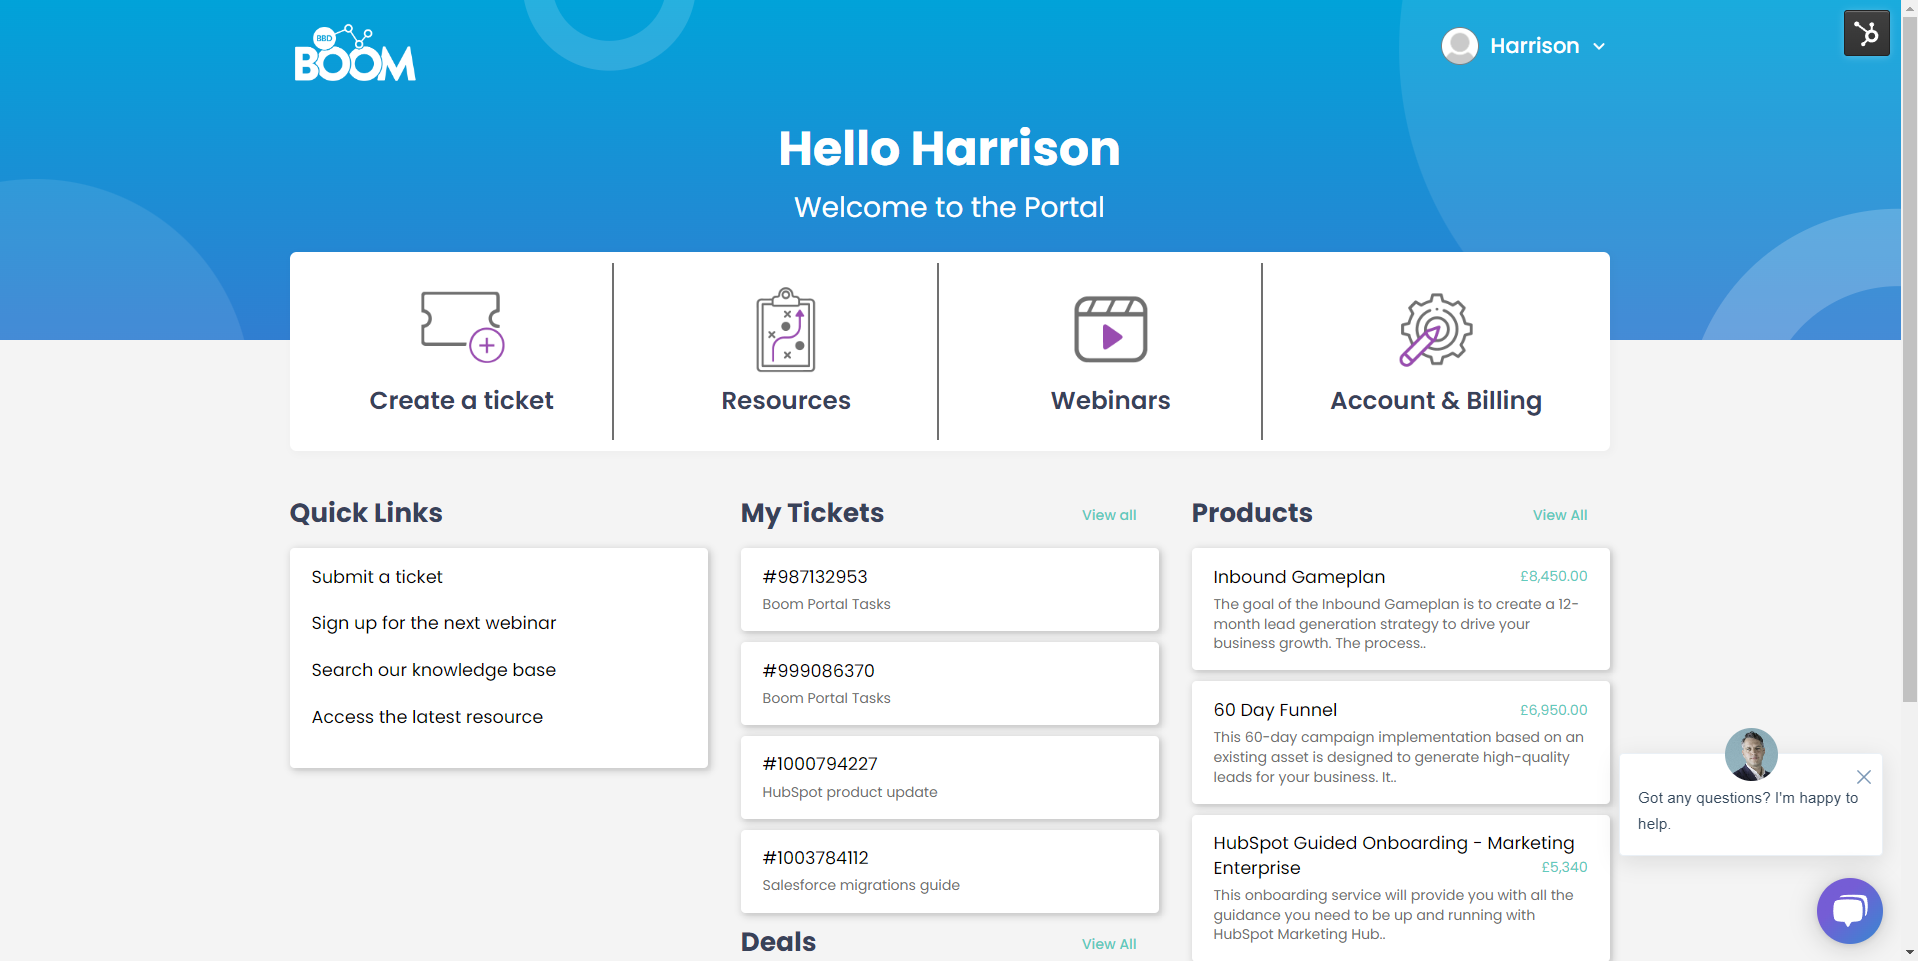
Task: Open the Inbound Gameplan product card
Action: click(1398, 608)
